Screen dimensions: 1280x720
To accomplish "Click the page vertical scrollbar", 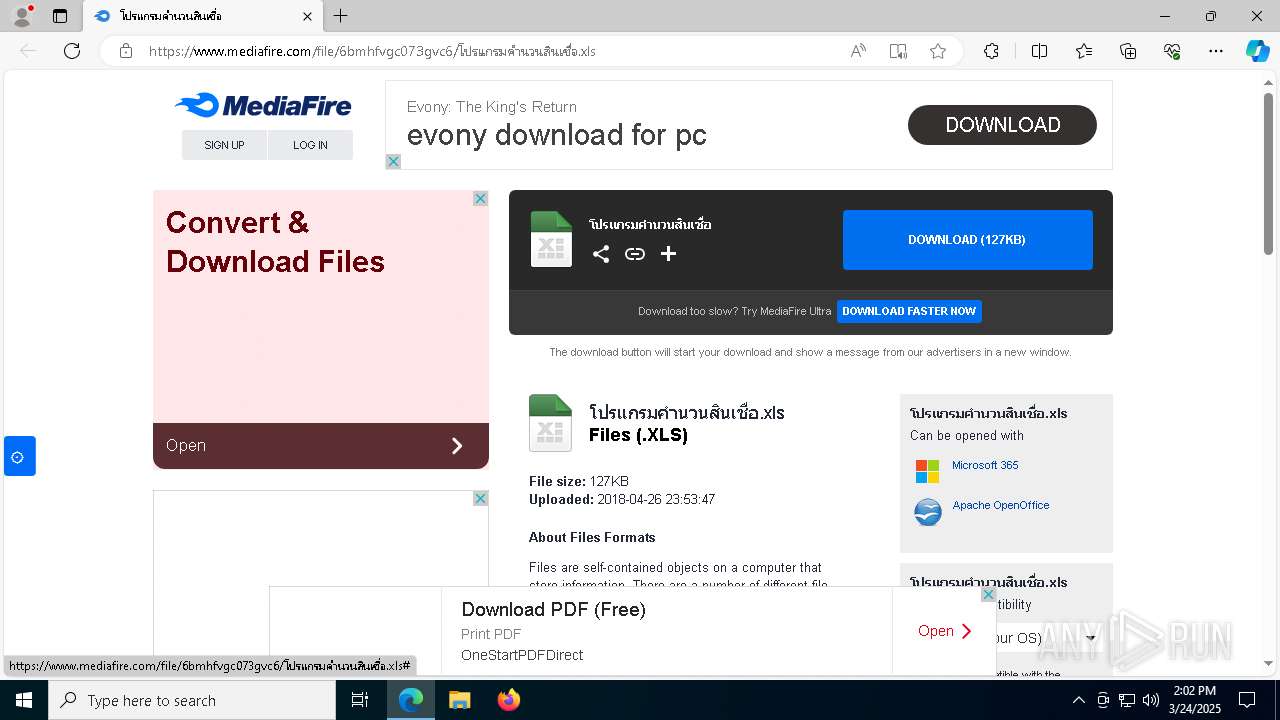I will click(x=1268, y=175).
